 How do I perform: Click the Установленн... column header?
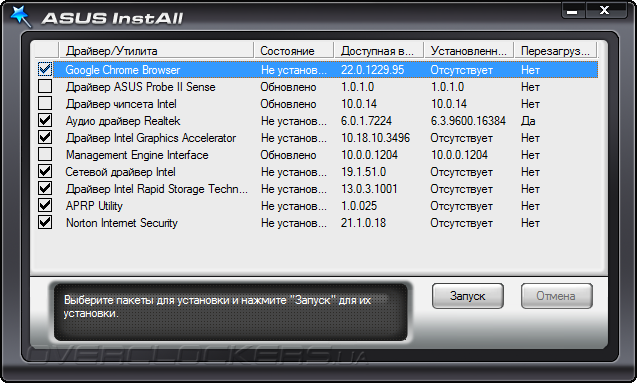469,51
